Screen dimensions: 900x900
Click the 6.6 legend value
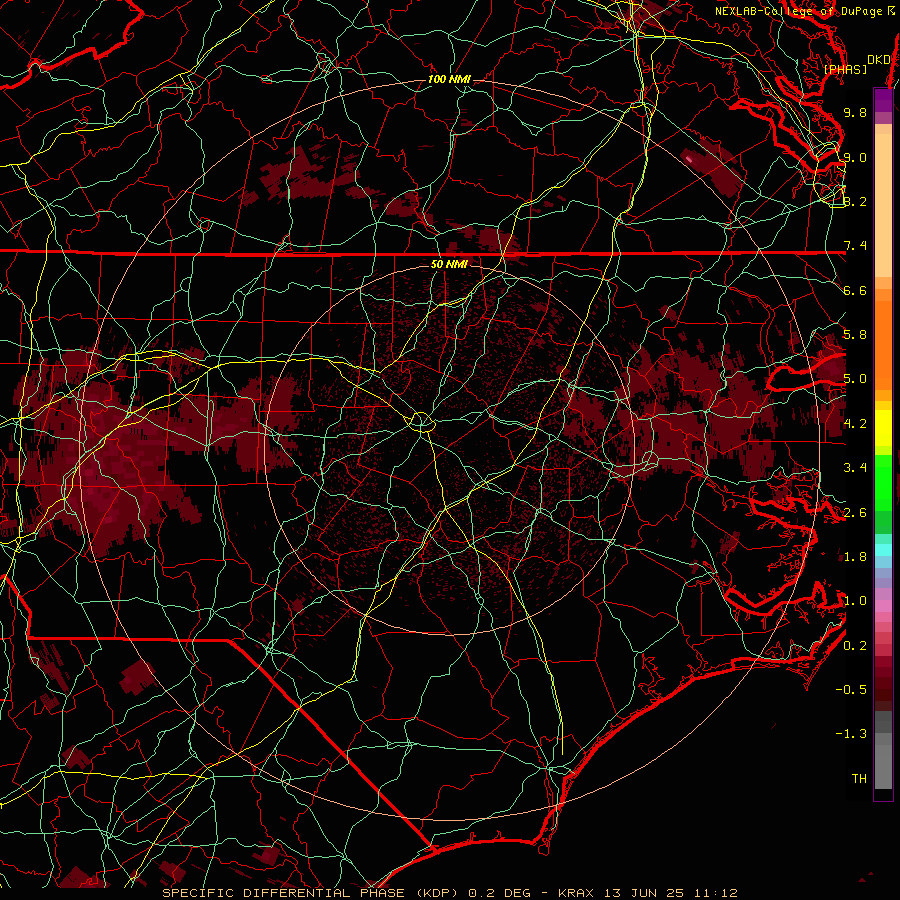(x=855, y=290)
